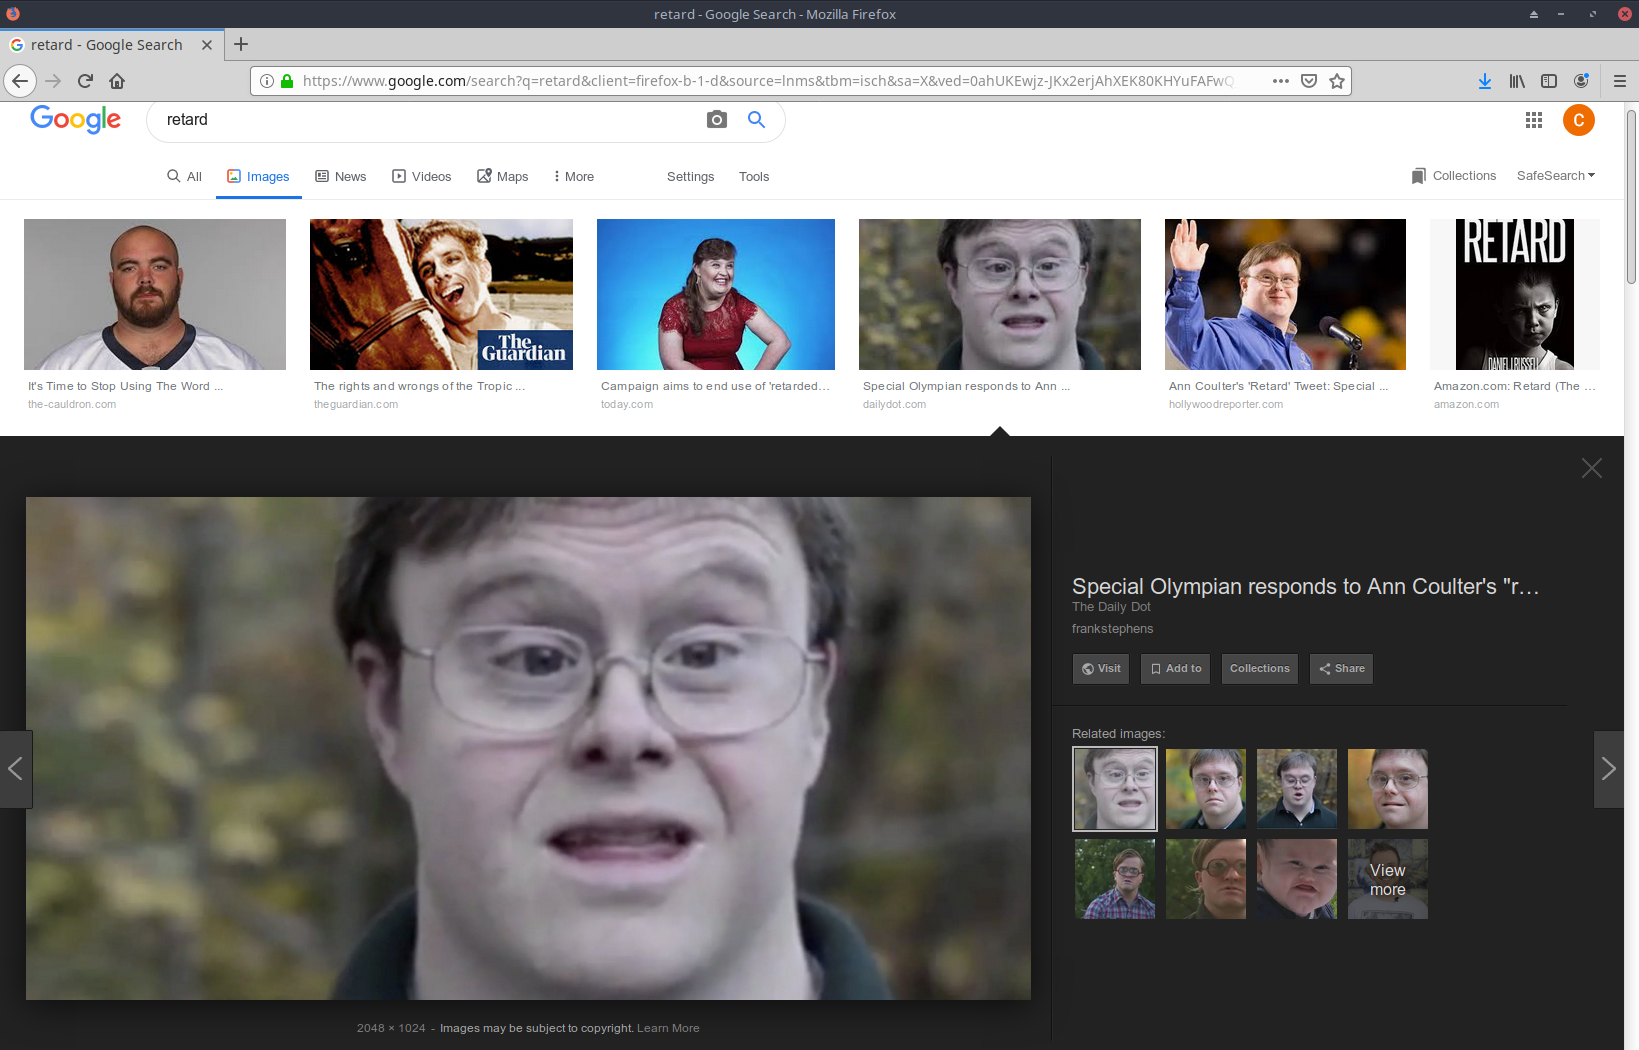This screenshot has width=1639, height=1050.
Task: Show next image in preview
Action: point(1608,769)
